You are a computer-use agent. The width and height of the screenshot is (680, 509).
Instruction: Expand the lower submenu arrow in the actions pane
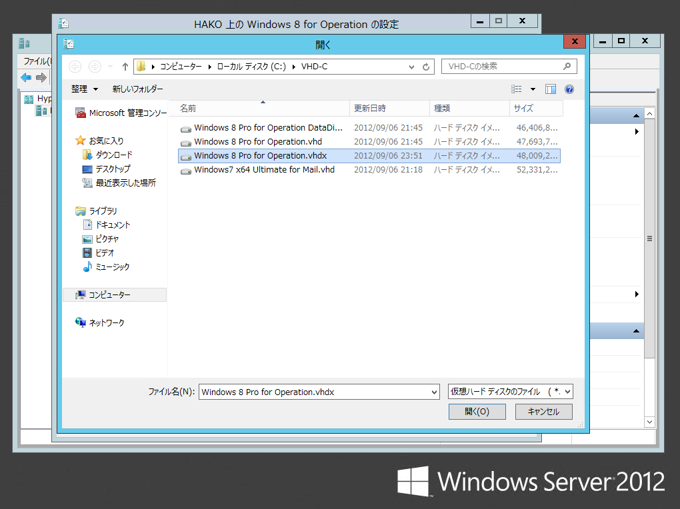(x=637, y=294)
